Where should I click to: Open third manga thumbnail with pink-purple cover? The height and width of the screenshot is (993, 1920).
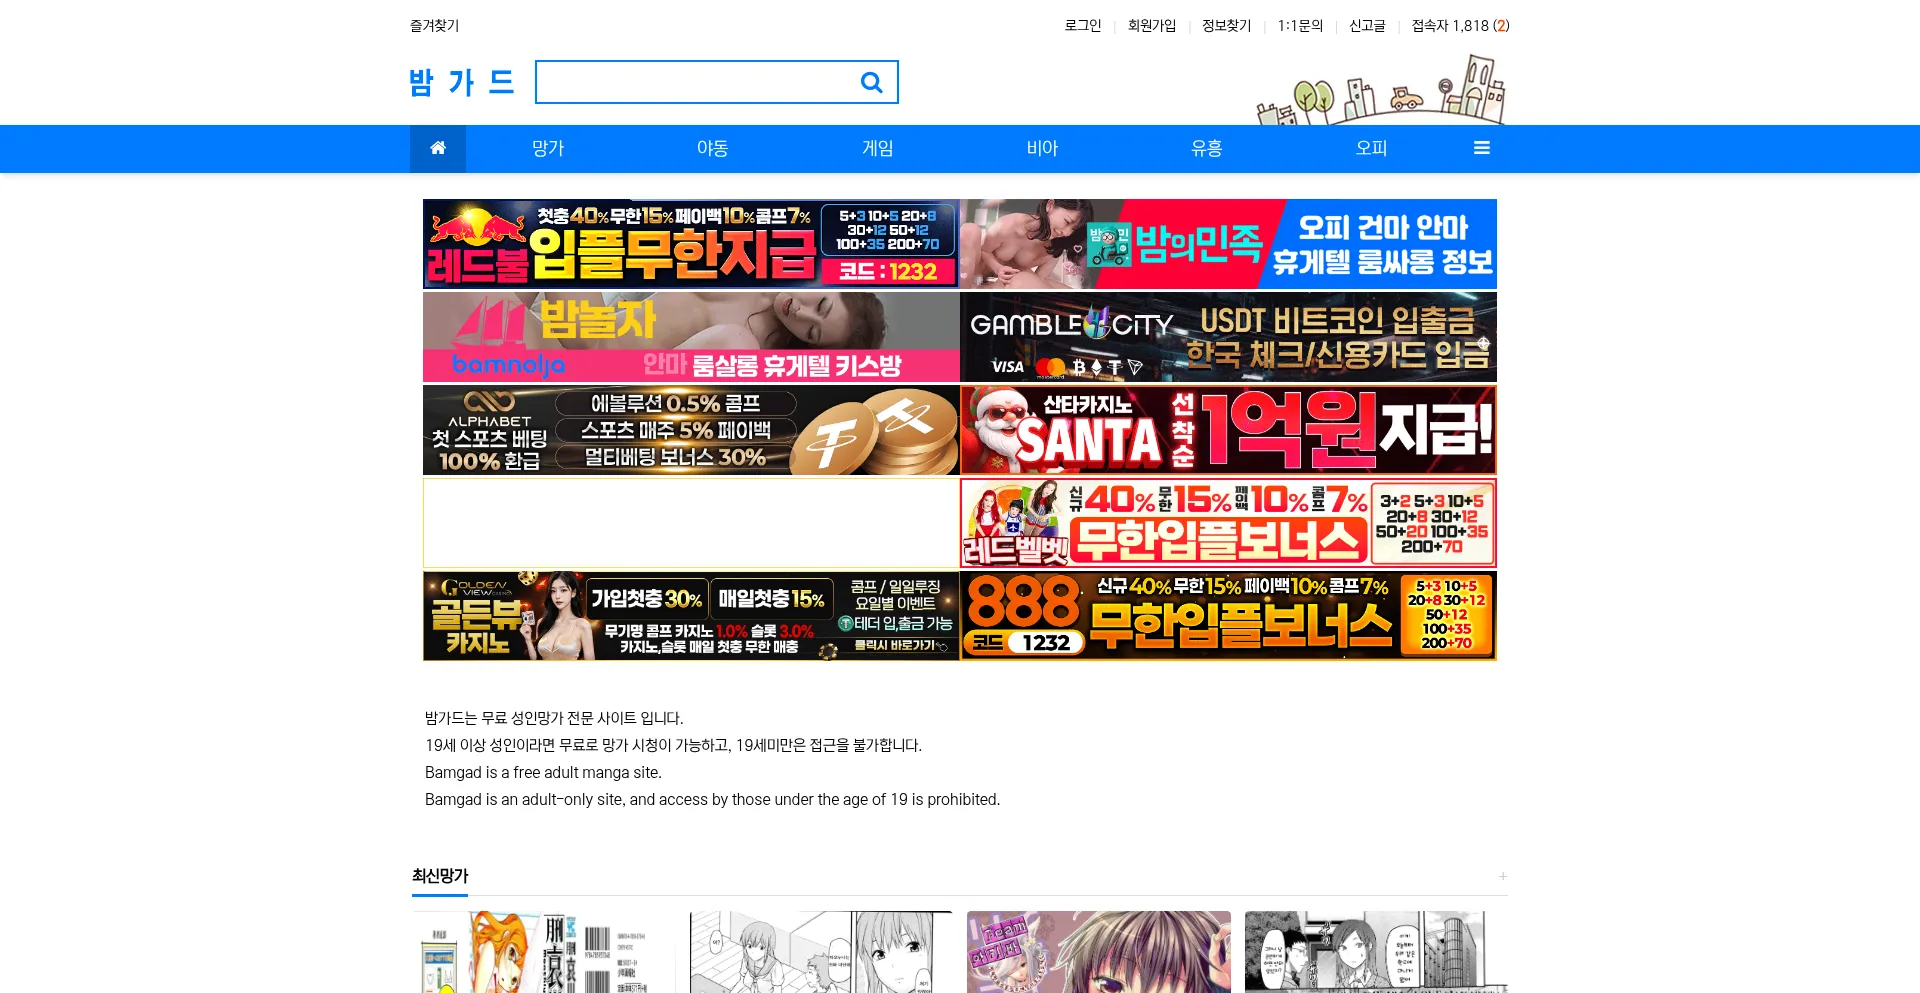1099,952
